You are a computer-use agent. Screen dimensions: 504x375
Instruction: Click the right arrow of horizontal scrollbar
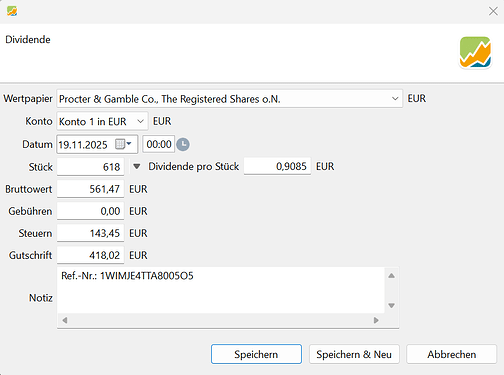pyautogui.click(x=376, y=320)
